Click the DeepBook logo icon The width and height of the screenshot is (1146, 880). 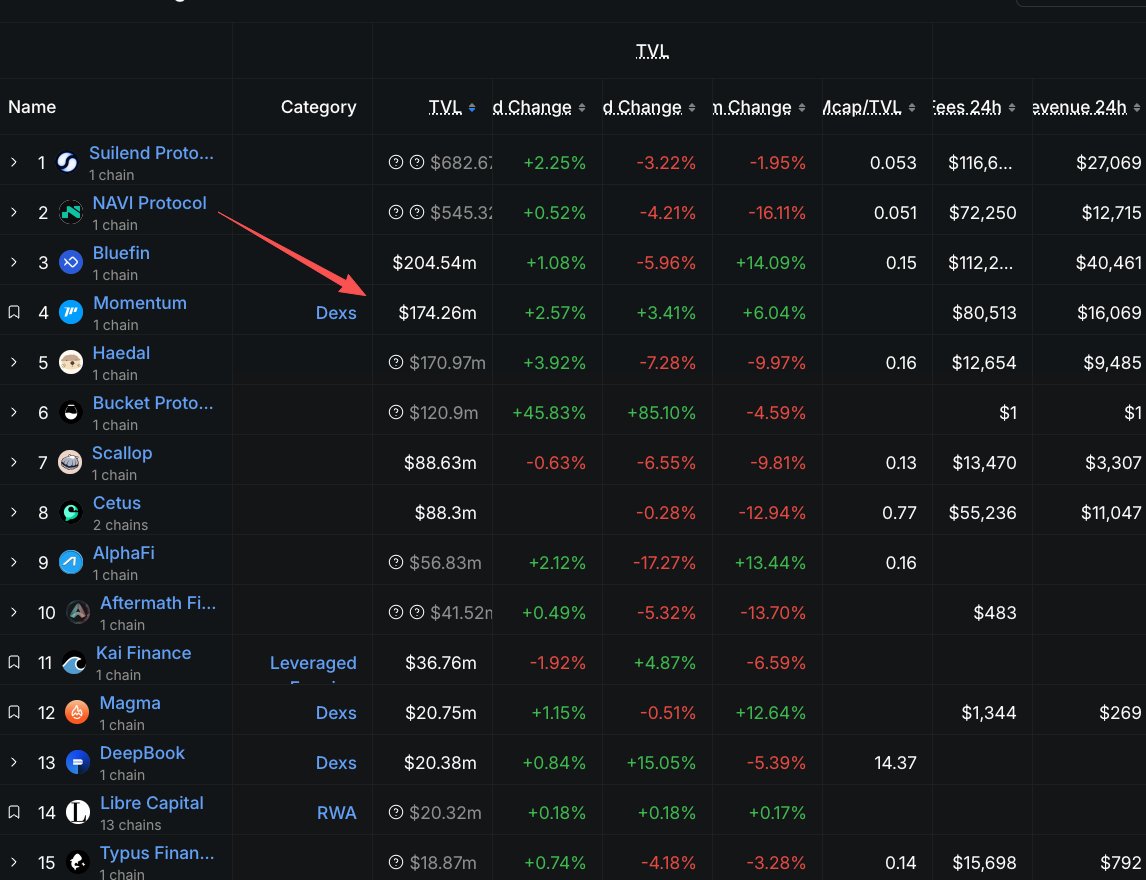pyautogui.click(x=77, y=762)
